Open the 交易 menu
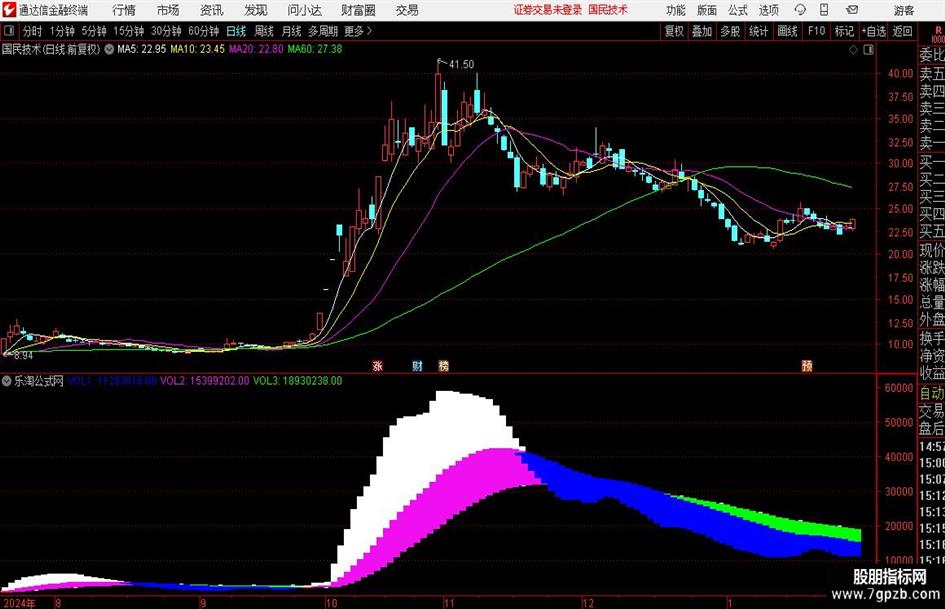This screenshot has height=609, width=945. tap(407, 10)
